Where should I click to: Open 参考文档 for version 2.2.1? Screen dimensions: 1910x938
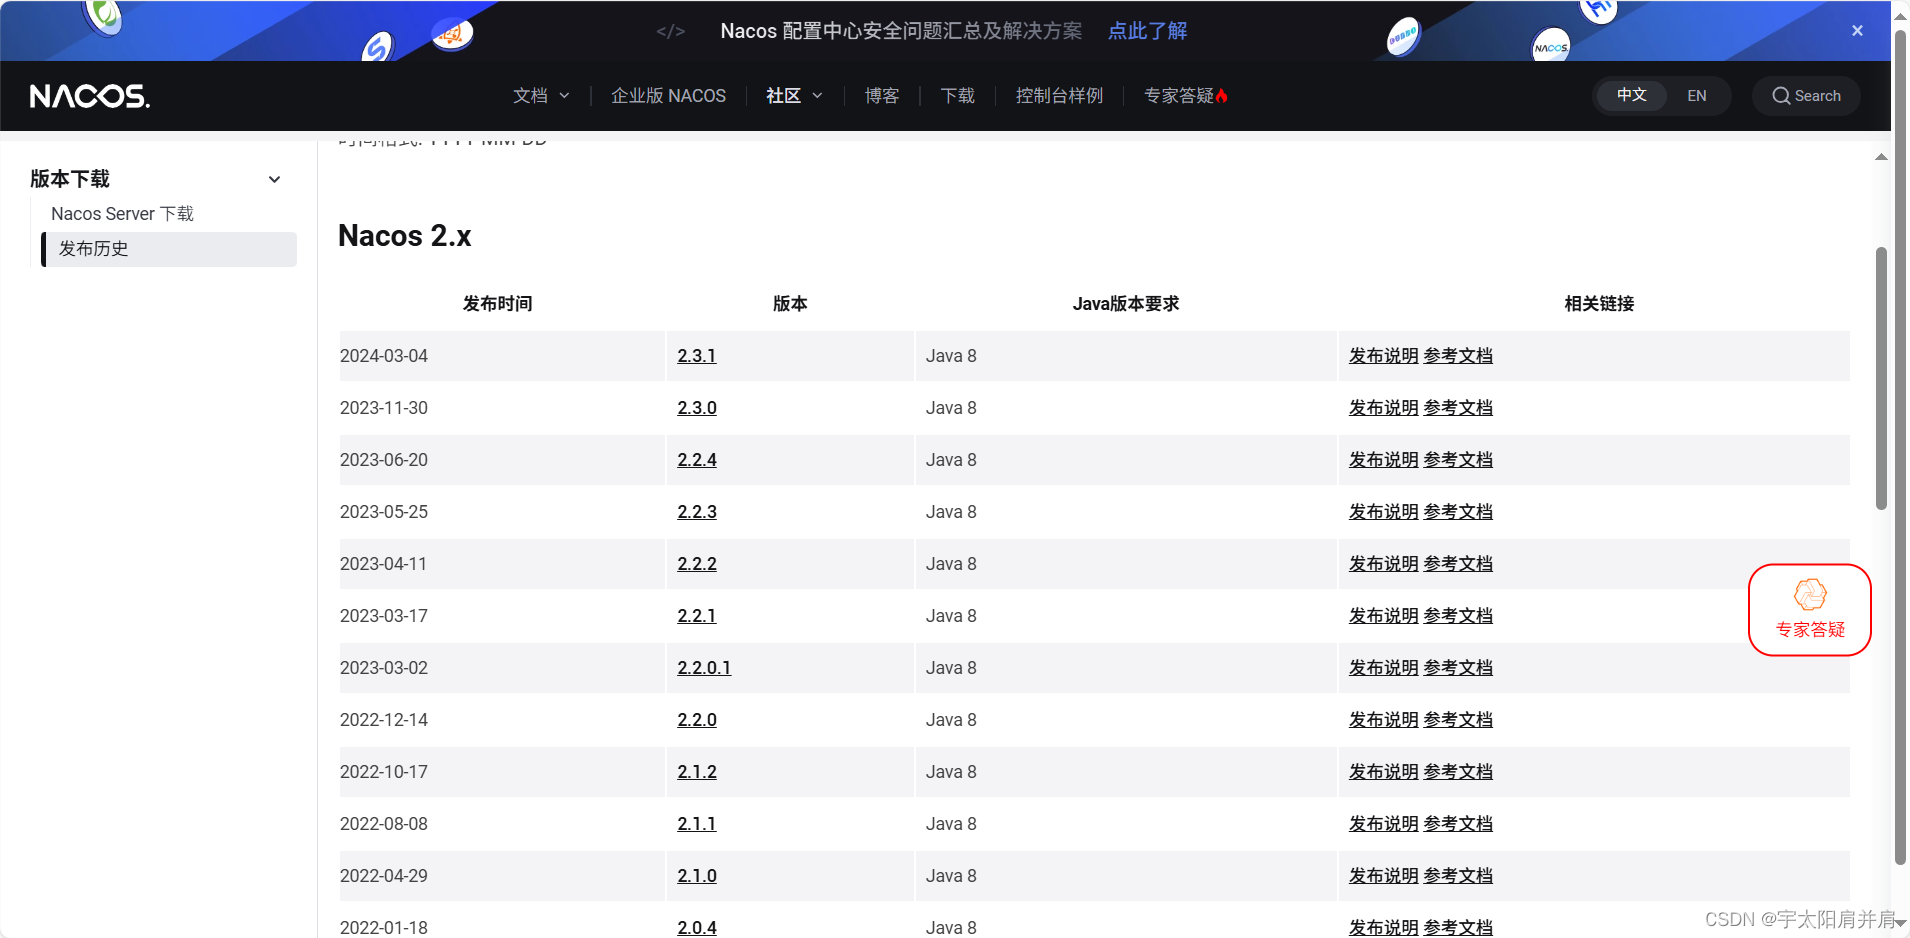pos(1458,616)
